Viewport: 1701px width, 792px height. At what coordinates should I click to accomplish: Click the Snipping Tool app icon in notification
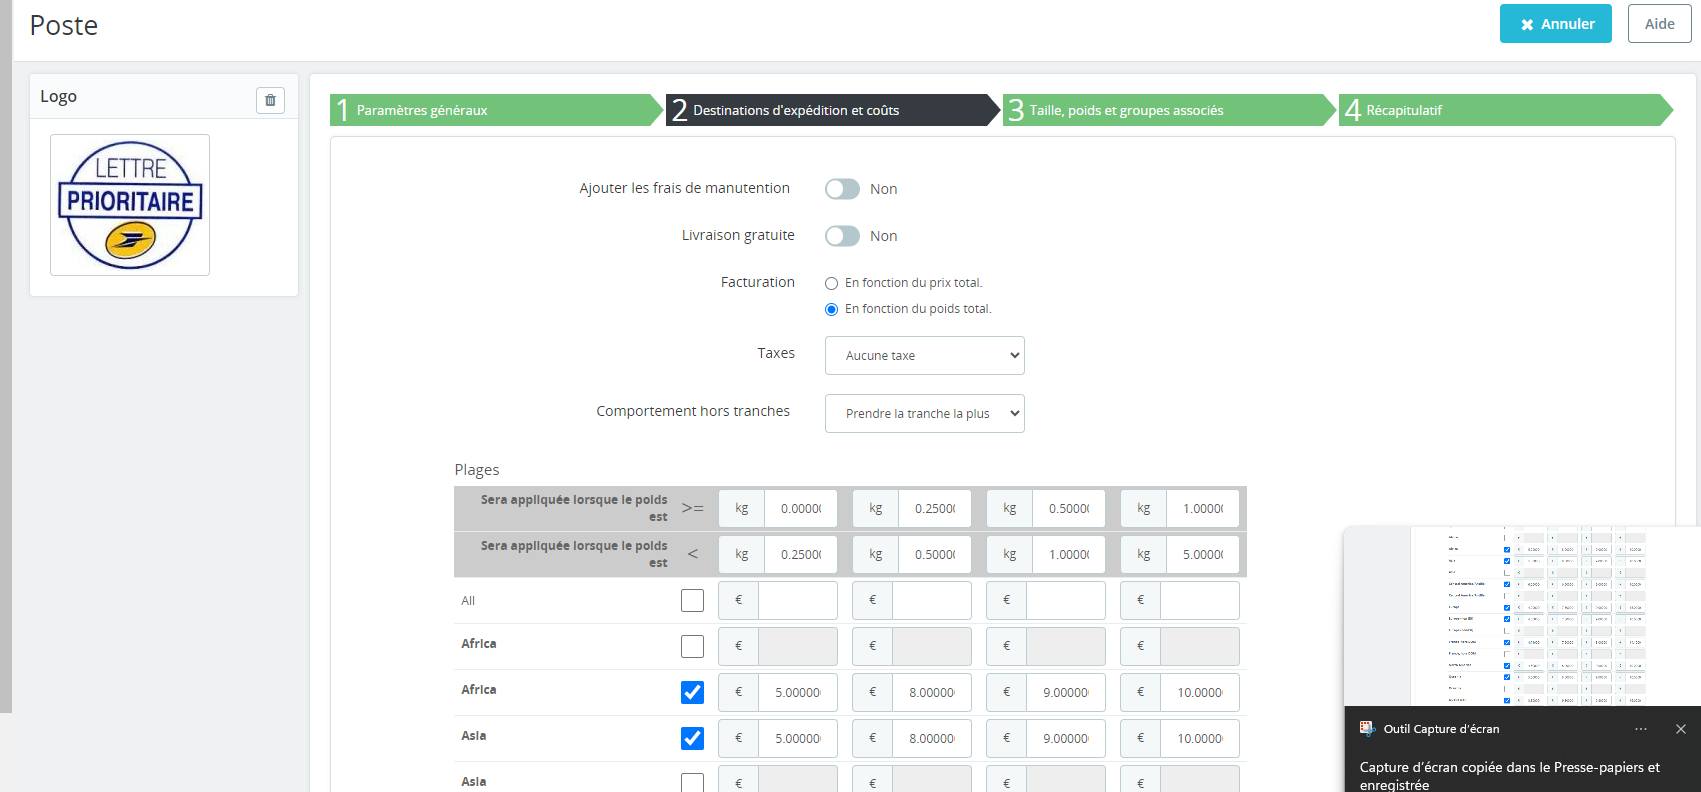click(1367, 729)
